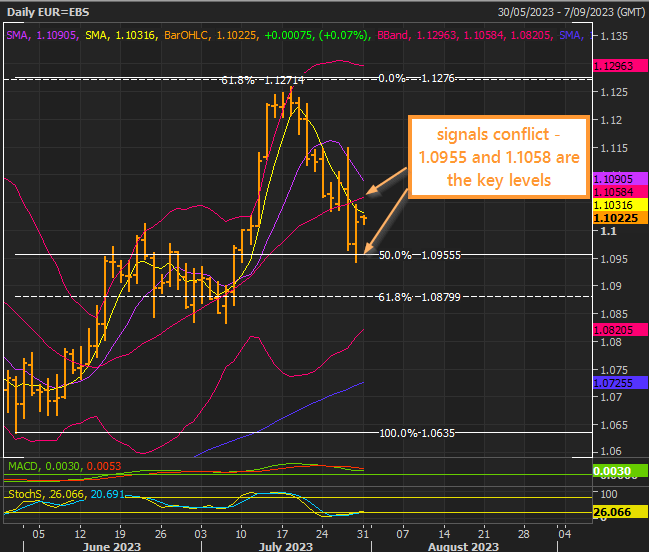The width and height of the screenshot is (649, 552).
Task: Select the '61.8% 1.12714' Fibonacci label
Action: 263,80
